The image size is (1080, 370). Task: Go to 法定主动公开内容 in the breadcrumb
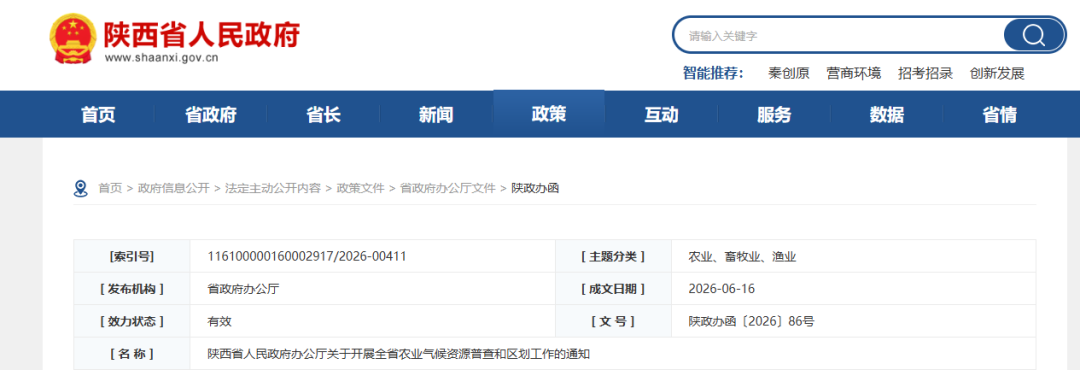273,188
